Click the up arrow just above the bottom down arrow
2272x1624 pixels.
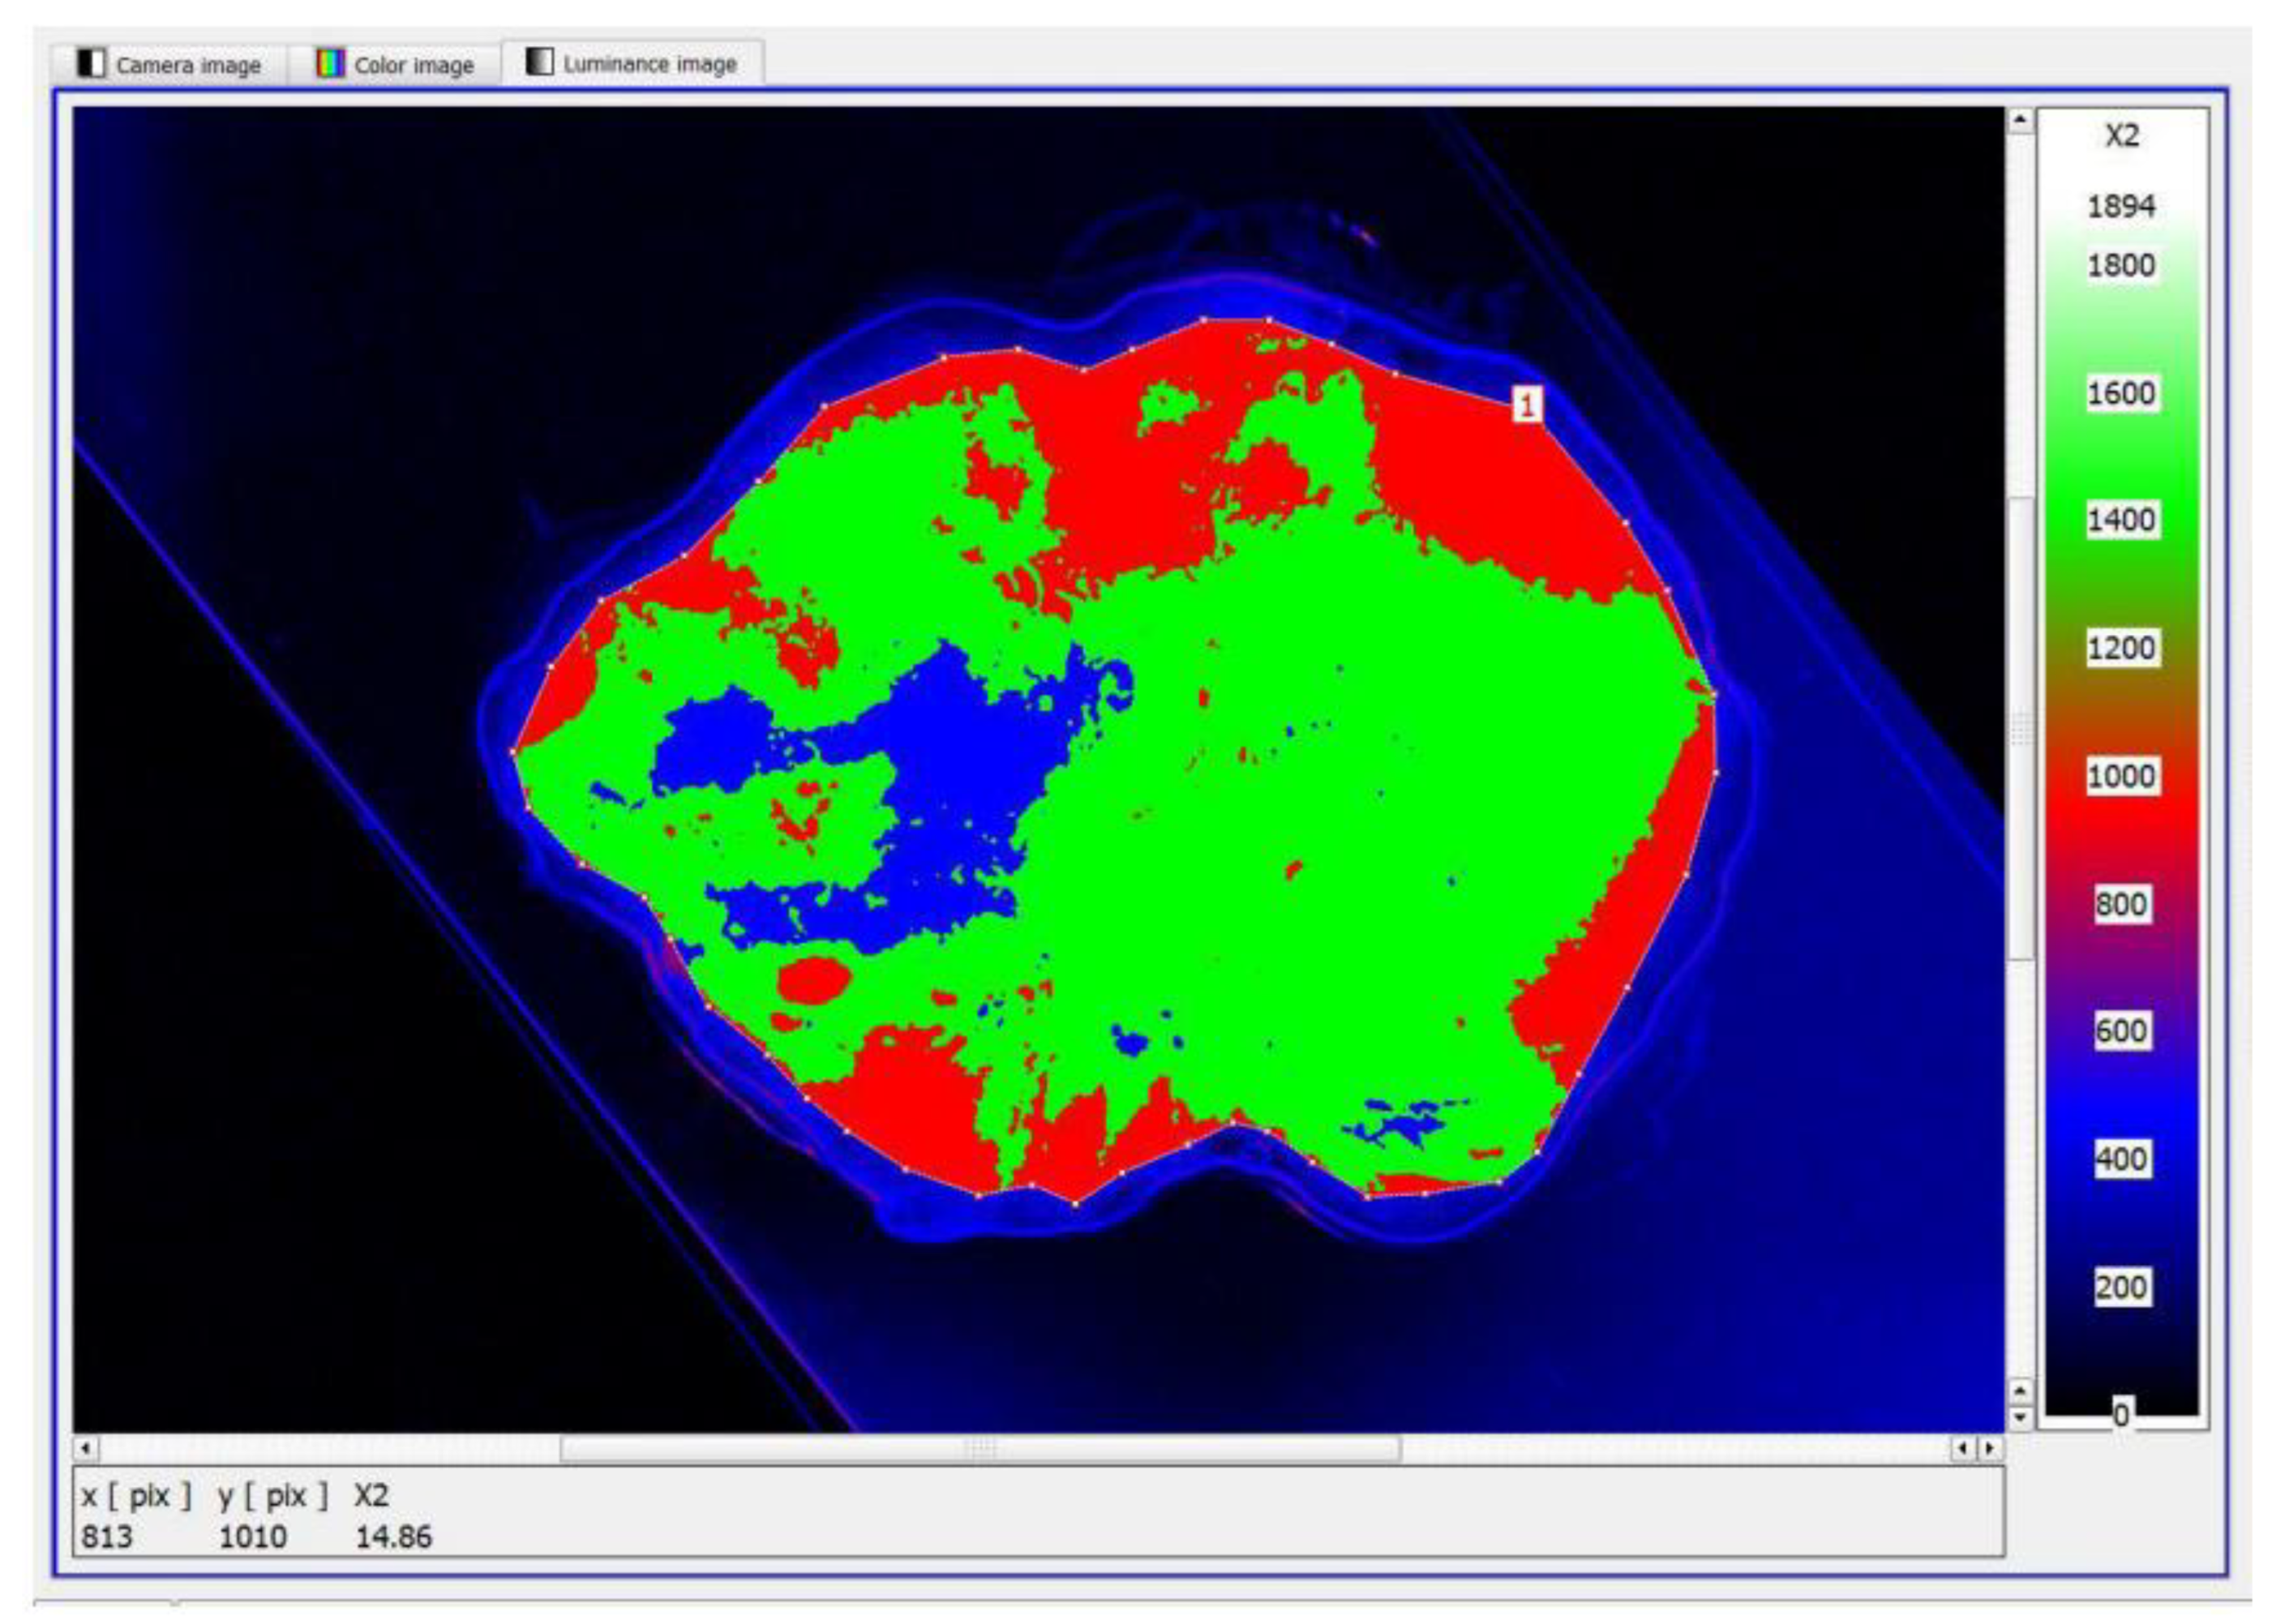coord(2019,1391)
